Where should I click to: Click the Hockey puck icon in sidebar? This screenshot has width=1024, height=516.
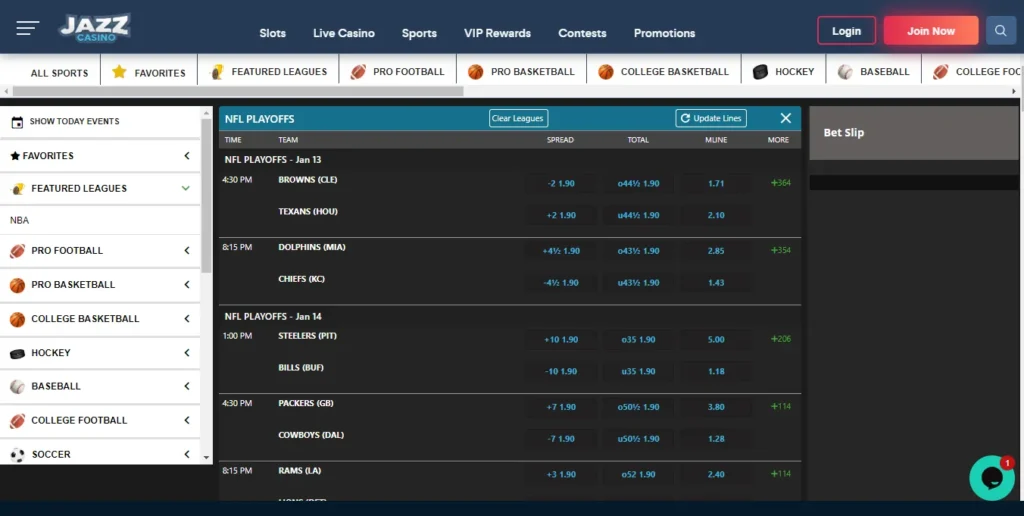17,353
